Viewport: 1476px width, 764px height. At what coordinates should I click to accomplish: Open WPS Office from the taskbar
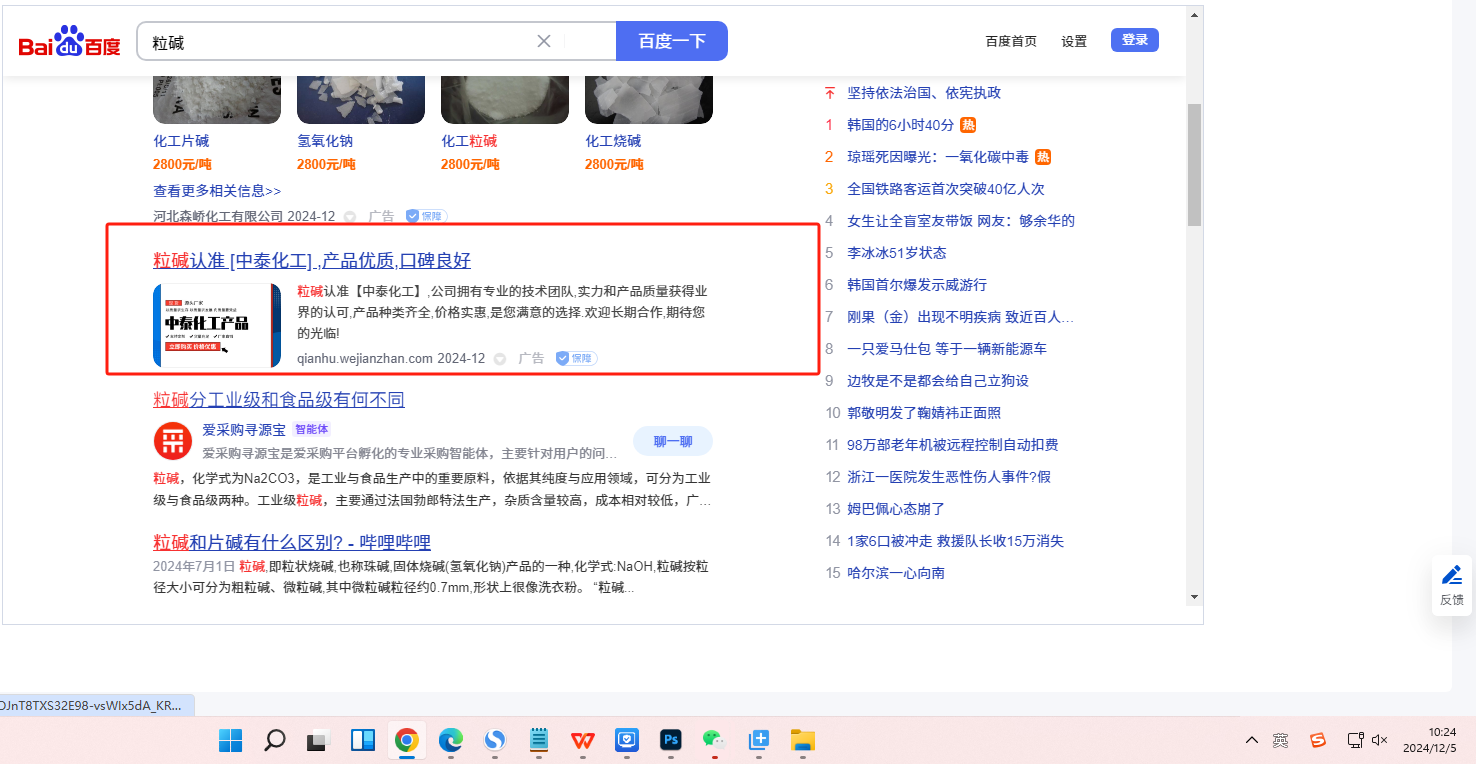pos(582,740)
